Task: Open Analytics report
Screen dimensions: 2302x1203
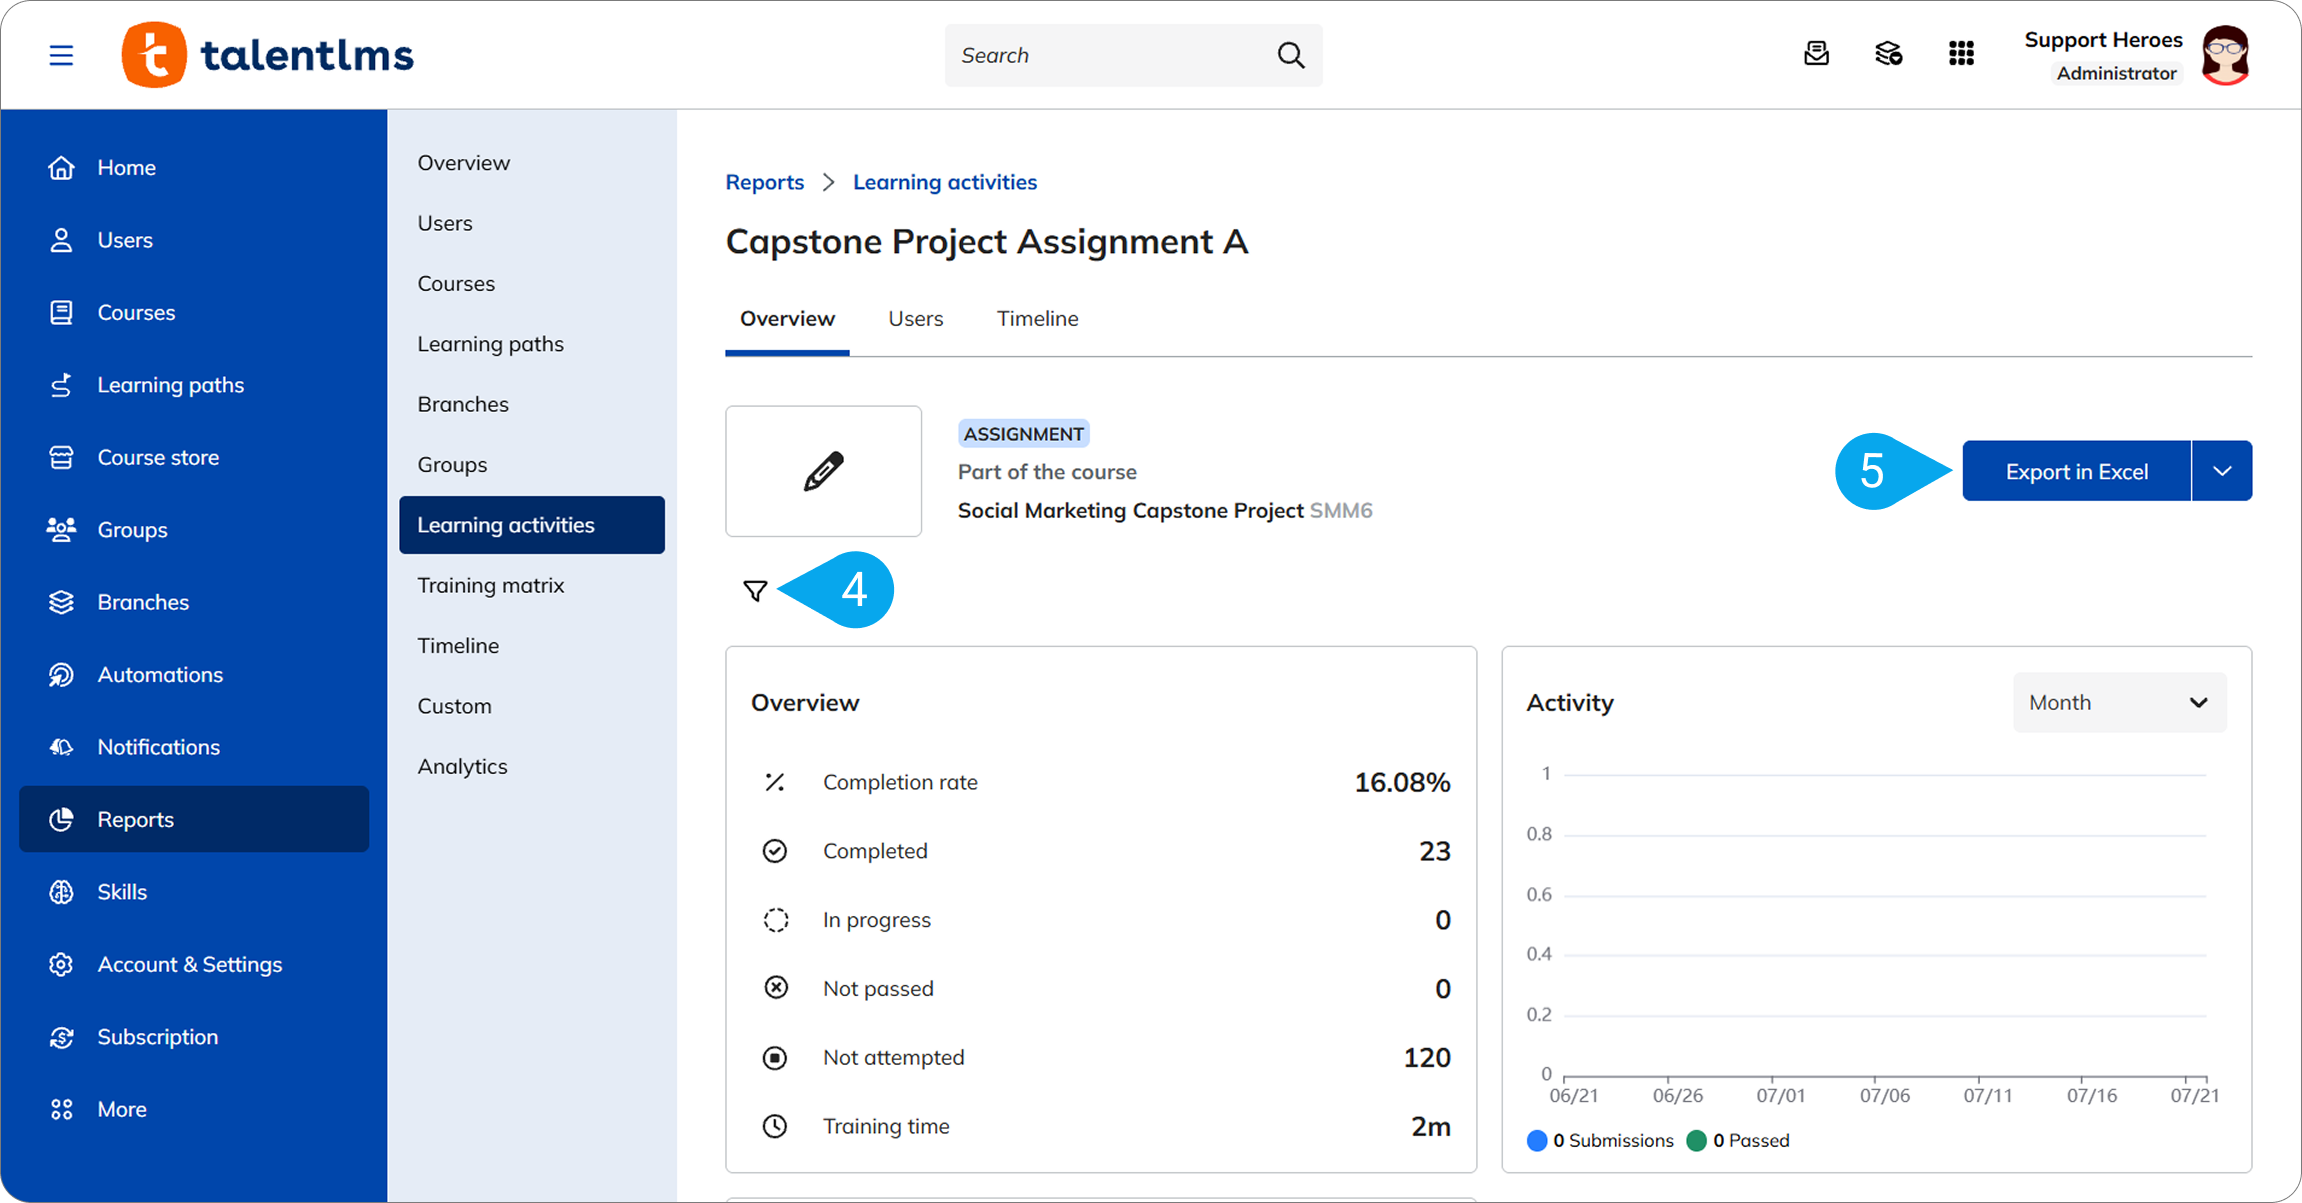Action: click(x=462, y=766)
